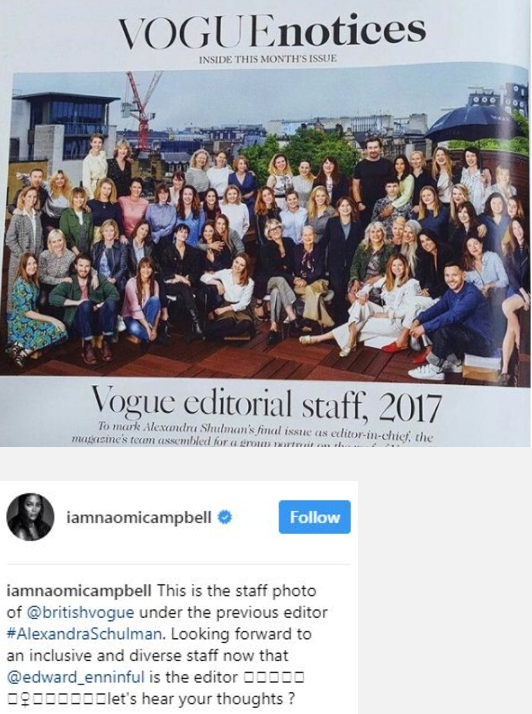
Task: Click the Follow button
Action: [314, 517]
